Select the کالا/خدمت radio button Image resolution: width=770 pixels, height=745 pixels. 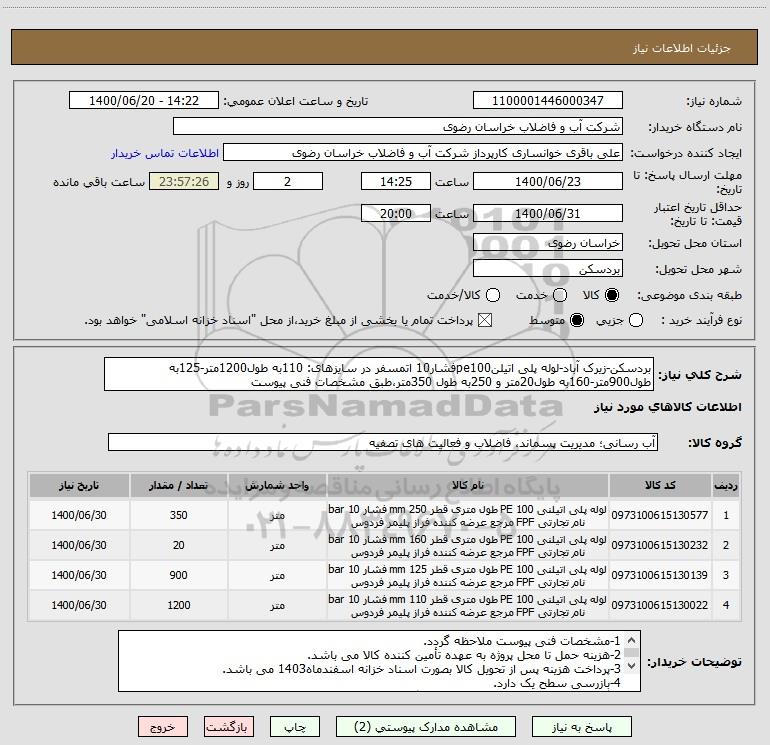pos(493,295)
